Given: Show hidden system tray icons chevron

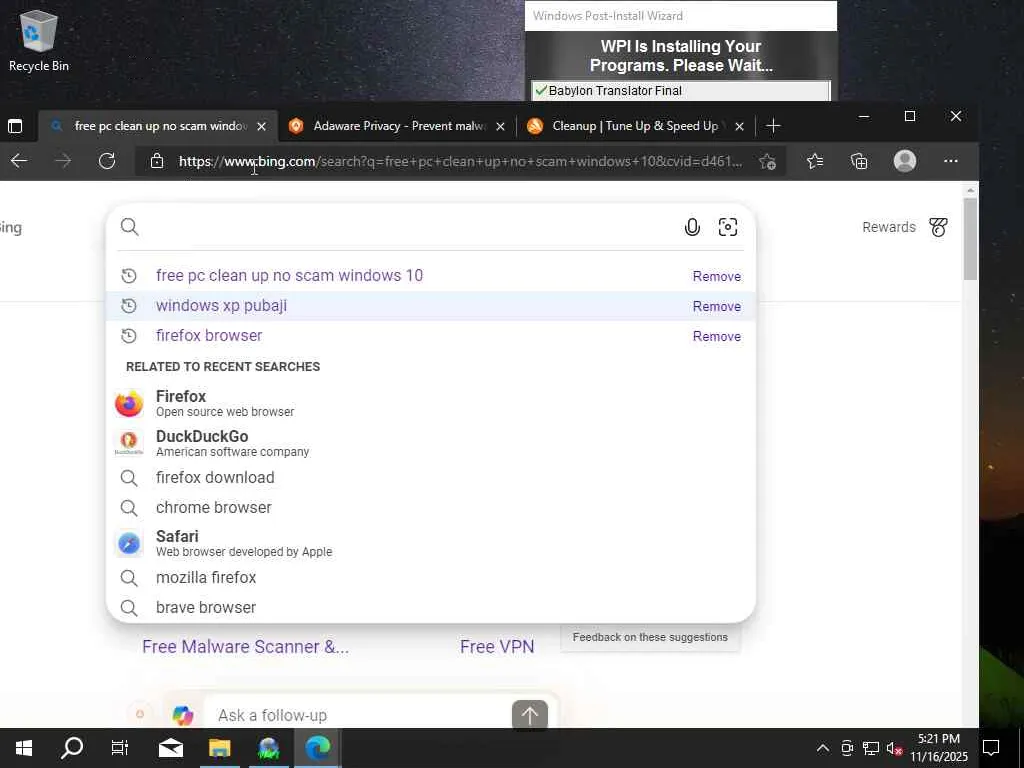Looking at the screenshot, I should pyautogui.click(x=823, y=748).
